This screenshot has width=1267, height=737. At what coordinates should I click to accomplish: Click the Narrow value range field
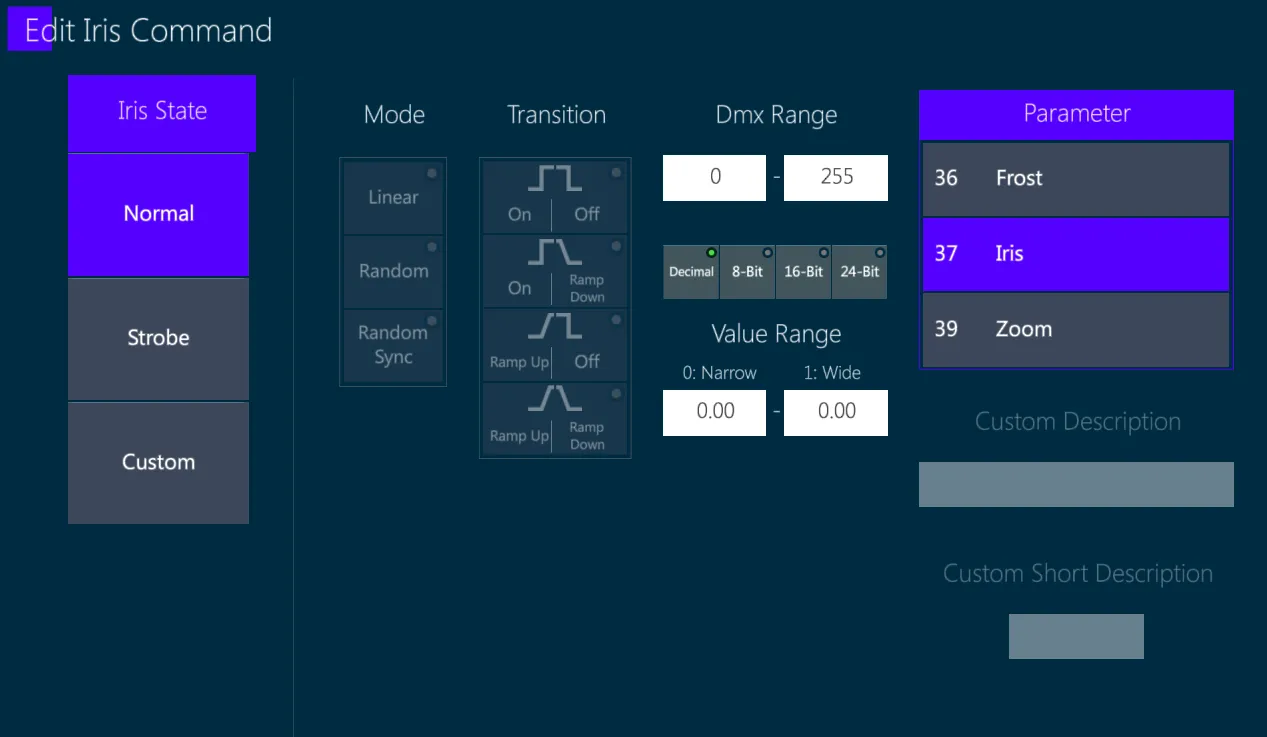[x=715, y=412]
